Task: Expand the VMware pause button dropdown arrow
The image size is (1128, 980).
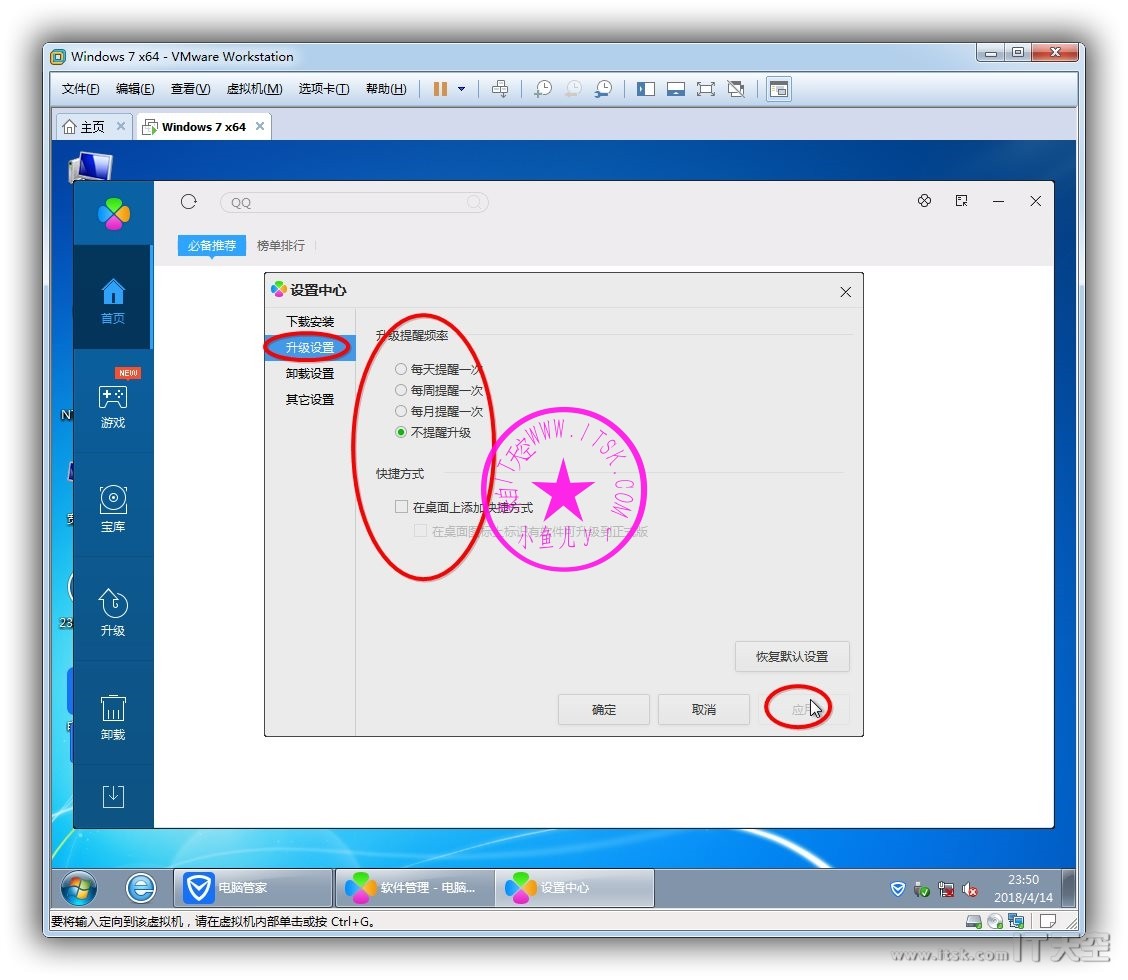Action: pos(461,89)
